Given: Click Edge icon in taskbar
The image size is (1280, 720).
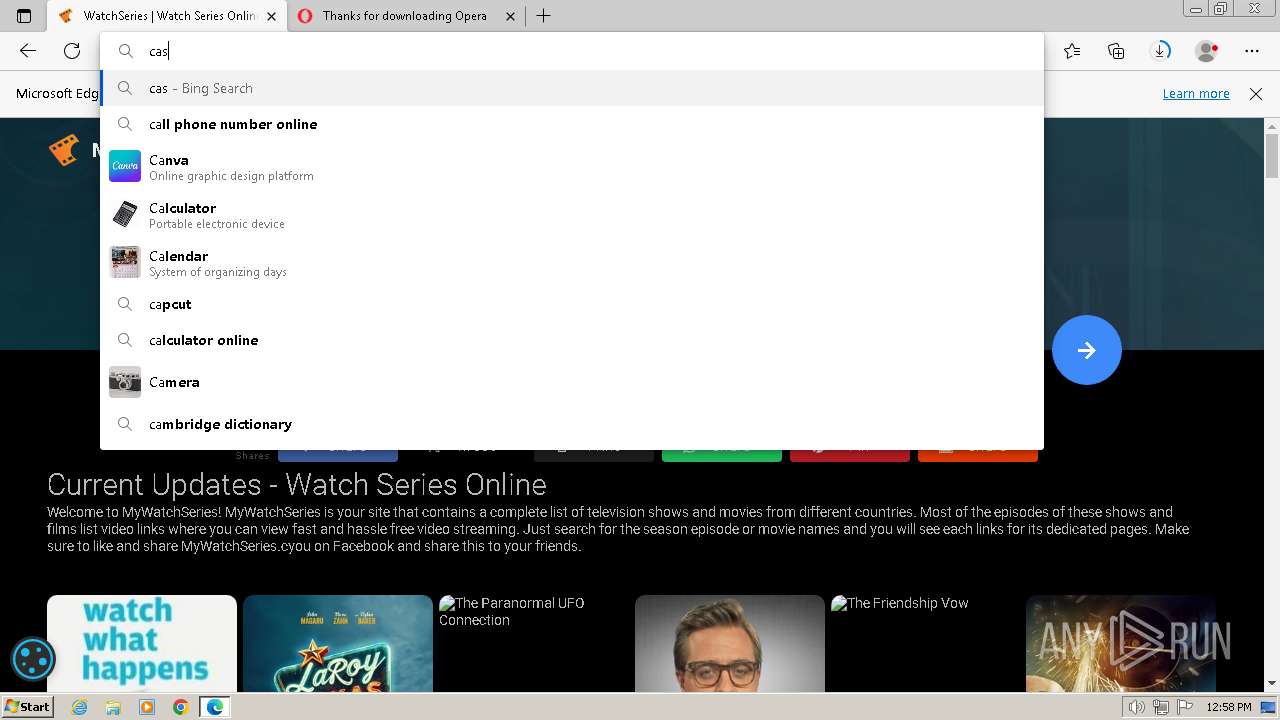Looking at the screenshot, I should [x=215, y=707].
